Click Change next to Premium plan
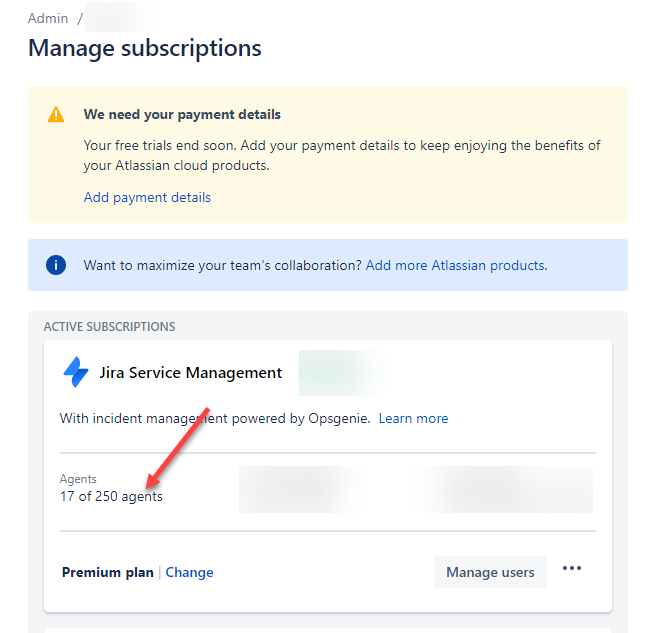The height and width of the screenshot is (633, 660). click(189, 572)
